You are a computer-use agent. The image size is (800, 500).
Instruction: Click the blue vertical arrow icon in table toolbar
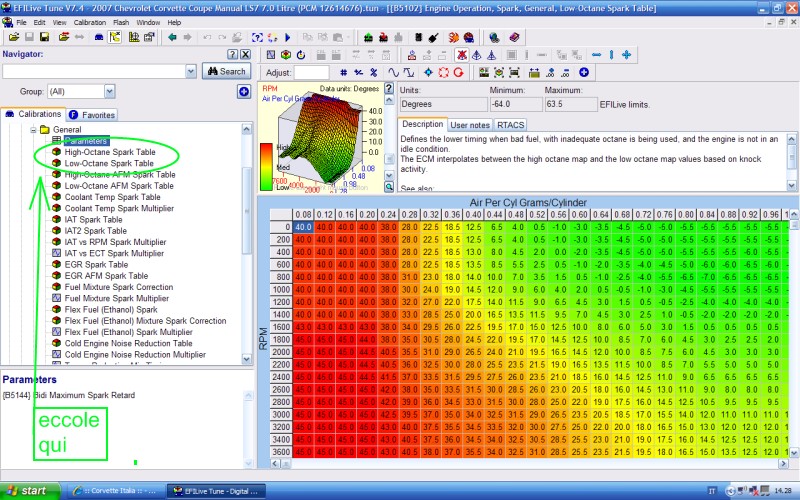coord(611,55)
